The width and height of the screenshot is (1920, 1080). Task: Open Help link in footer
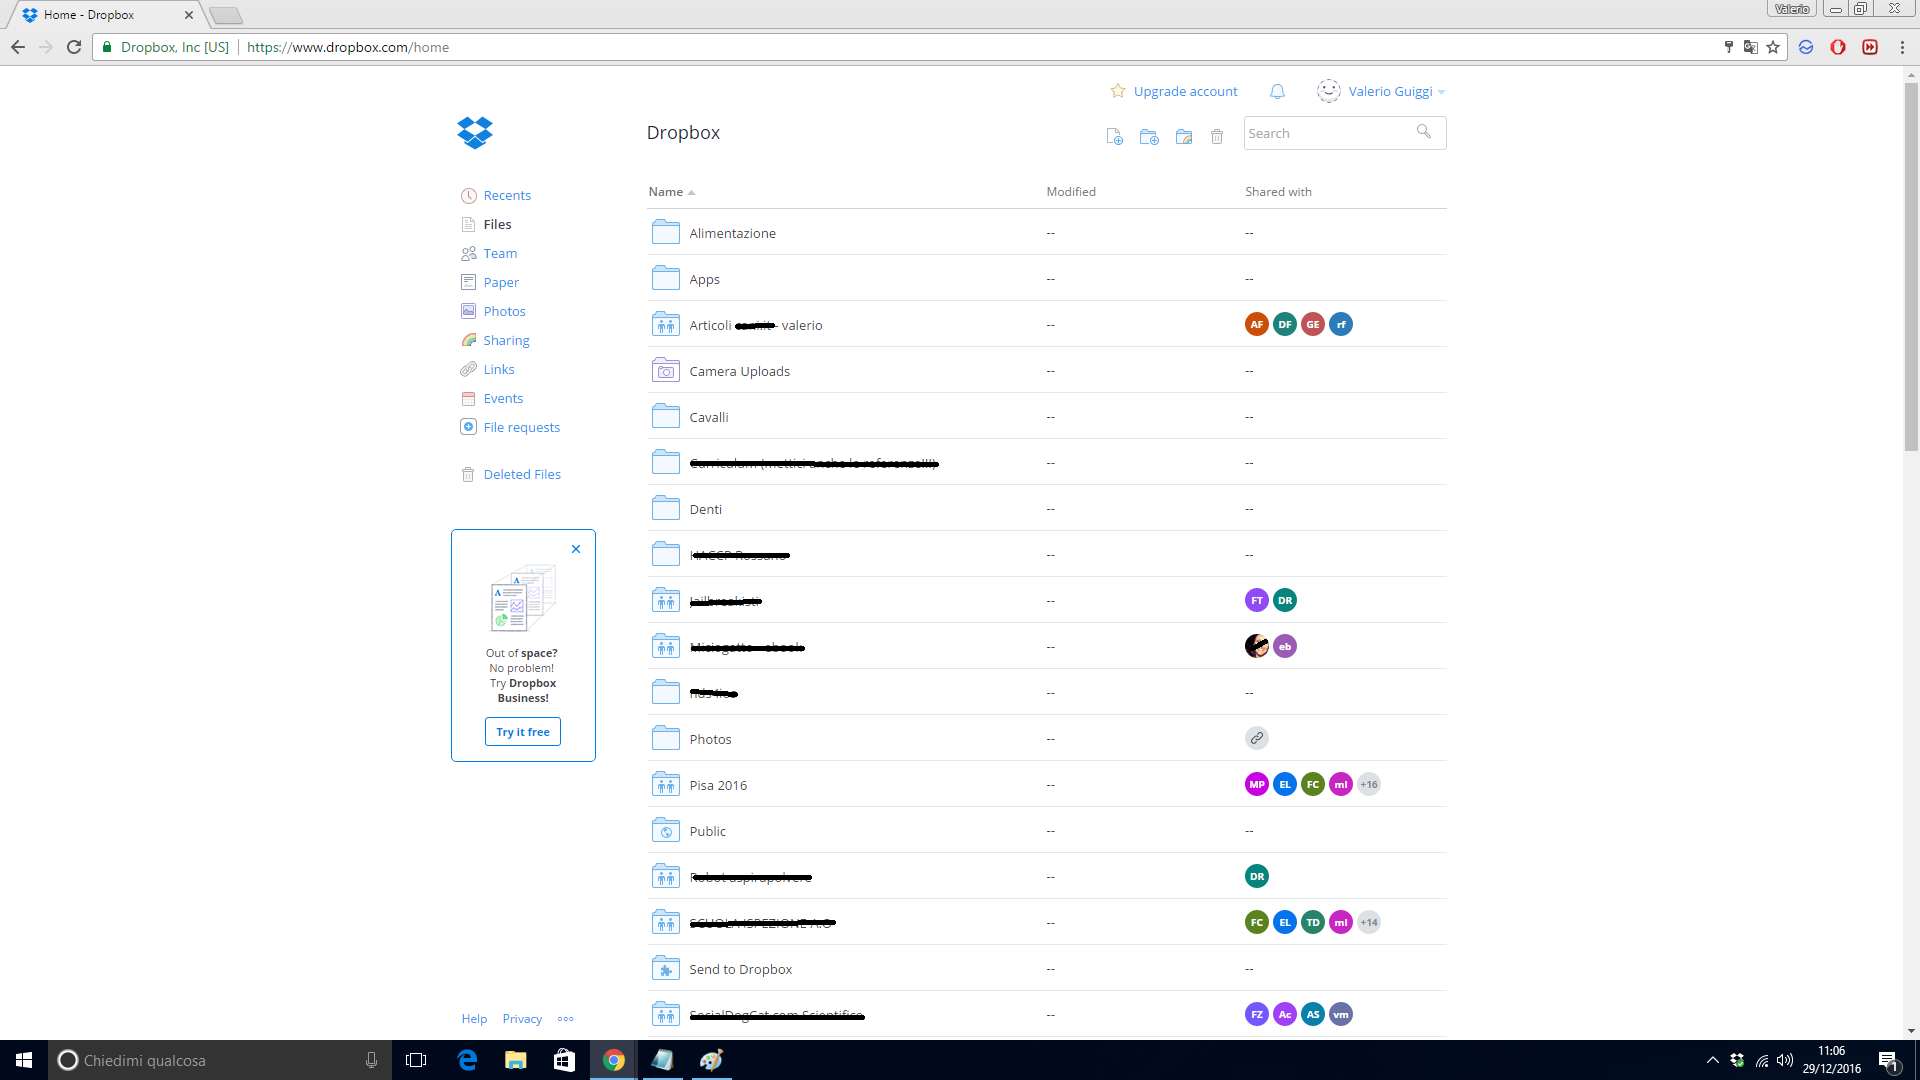(474, 1018)
